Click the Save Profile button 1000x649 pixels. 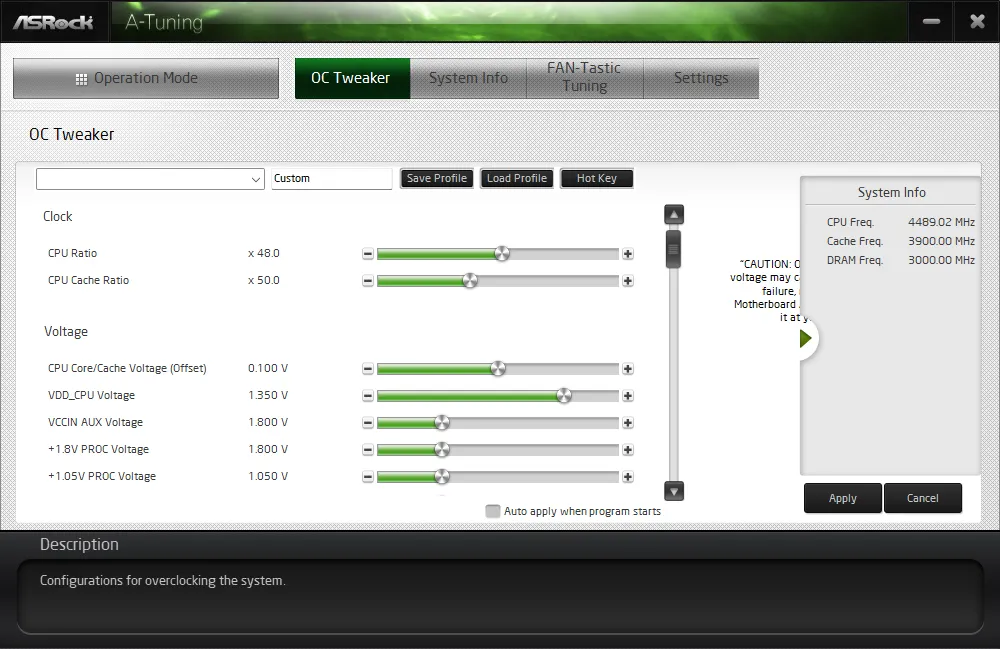pyautogui.click(x=437, y=179)
